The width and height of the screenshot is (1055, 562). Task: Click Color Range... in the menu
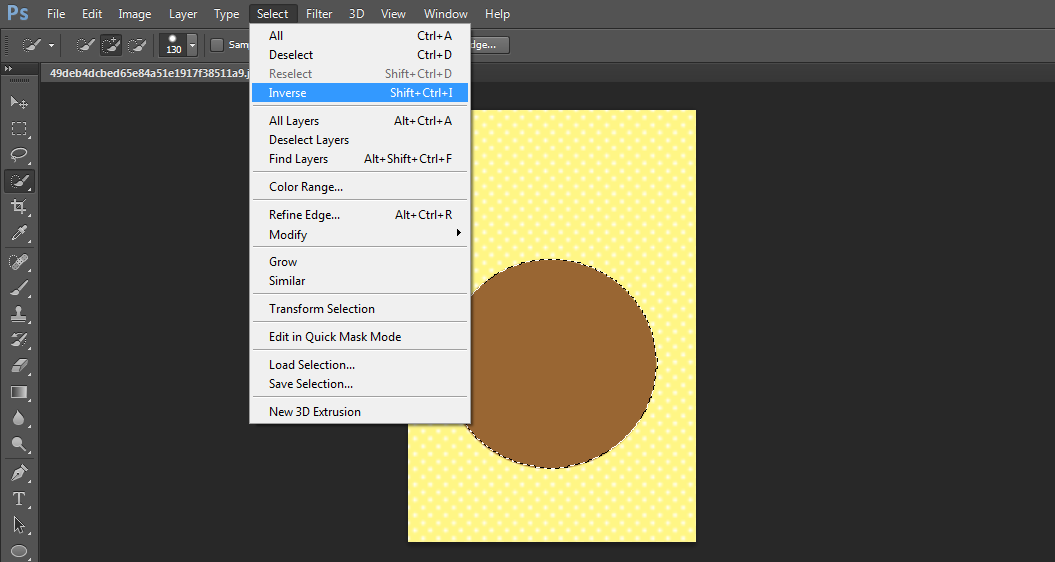pos(306,187)
